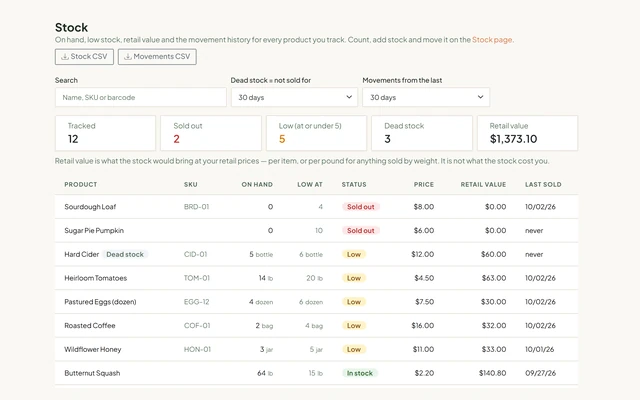
Task: Click the $33.00 retail value cell
Action: pos(494,349)
